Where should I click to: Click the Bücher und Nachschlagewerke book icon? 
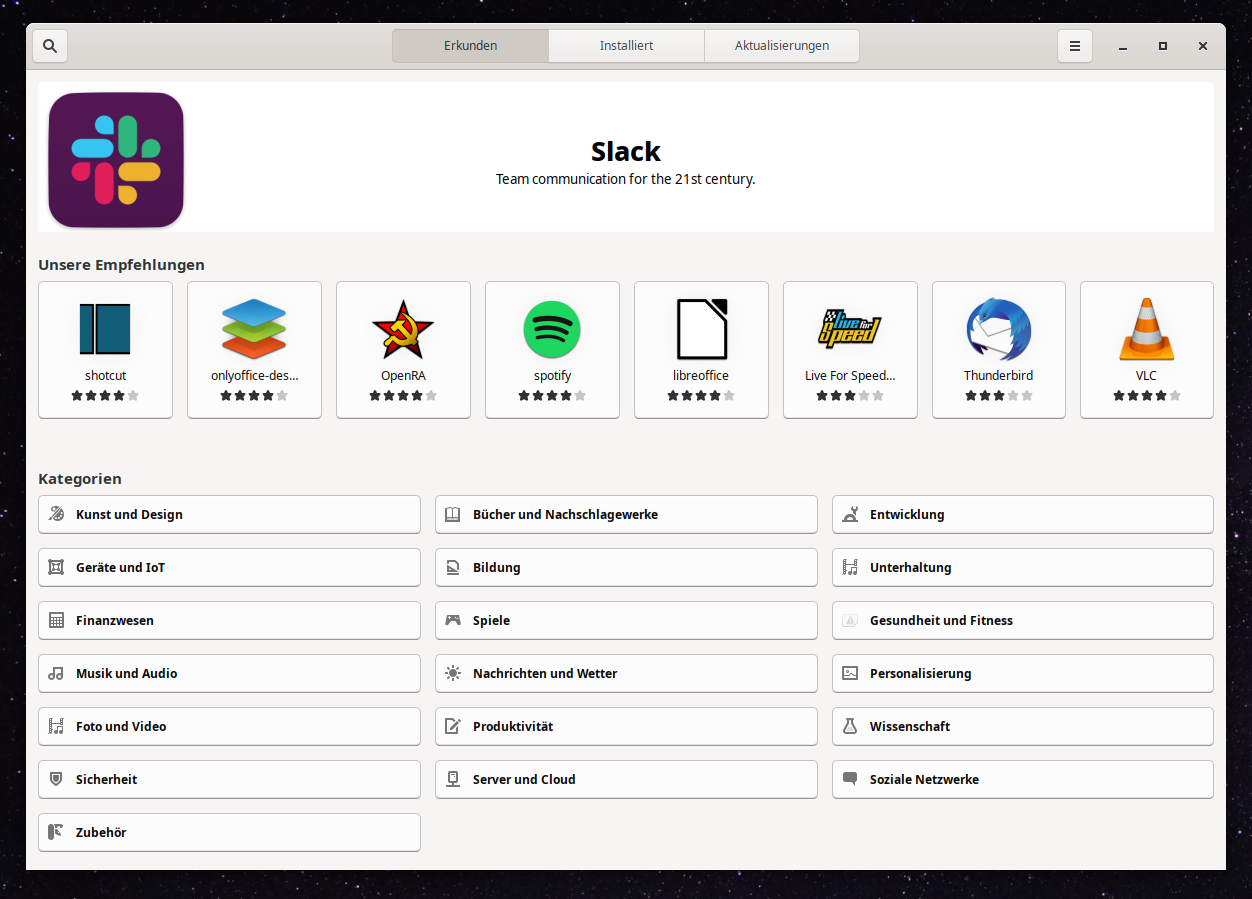tap(453, 514)
